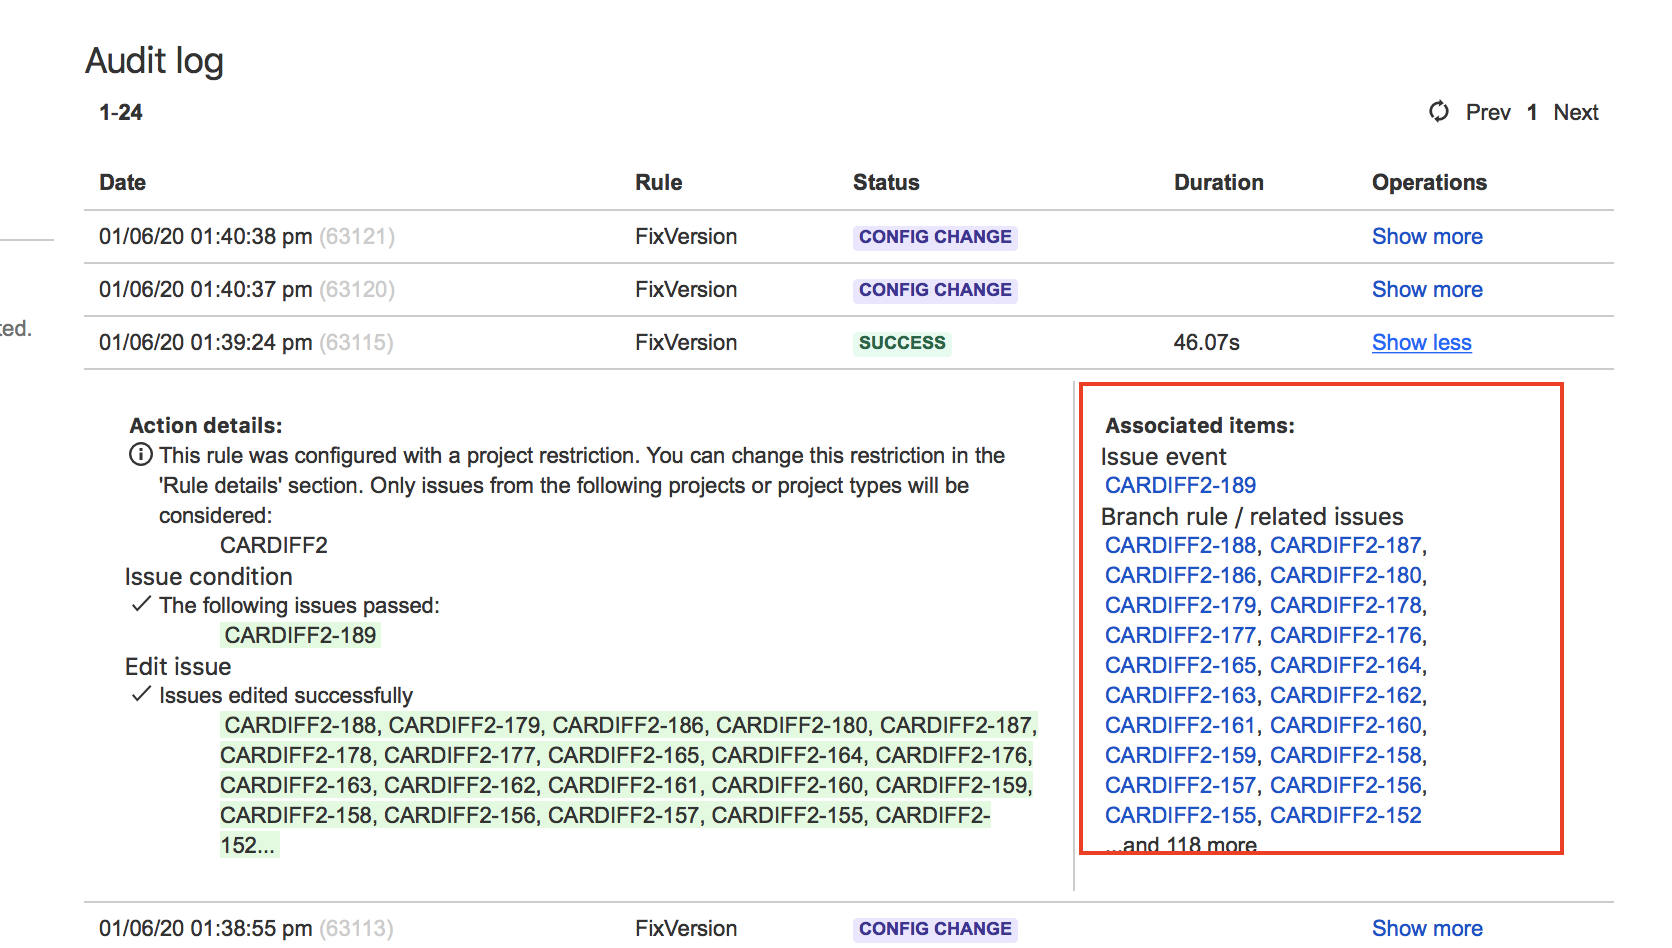1672x948 pixels.
Task: Expand details with Show more on entry 63121
Action: pos(1427,236)
